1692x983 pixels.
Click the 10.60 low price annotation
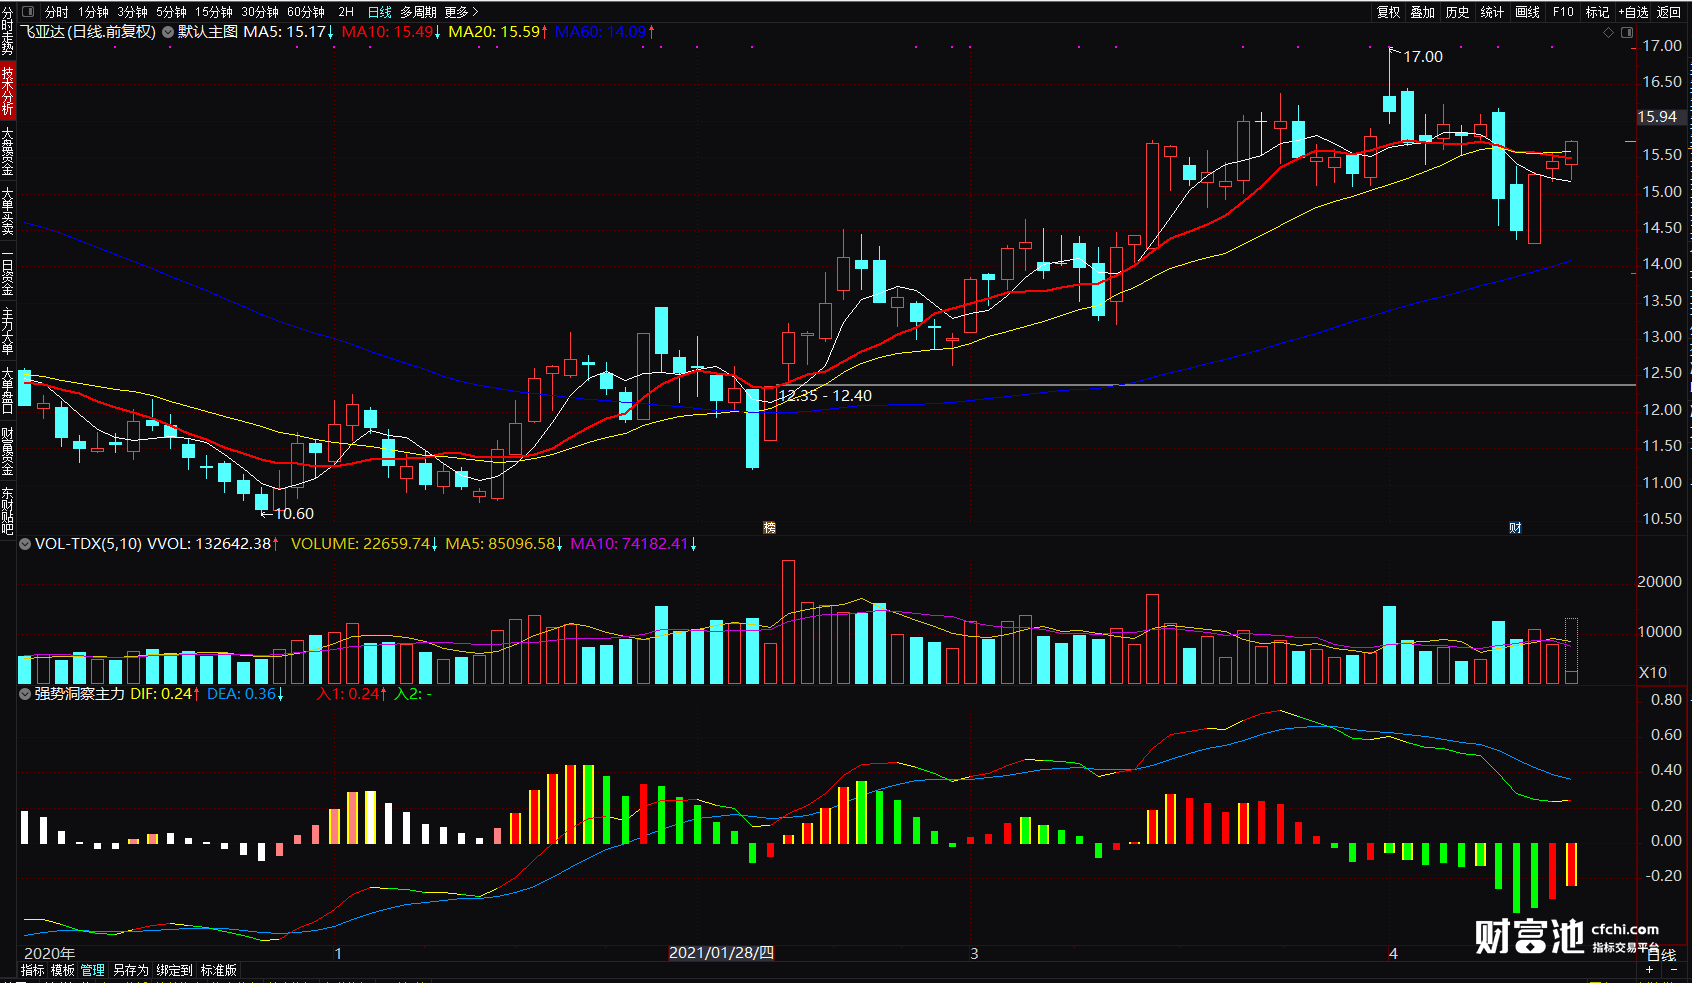point(294,514)
